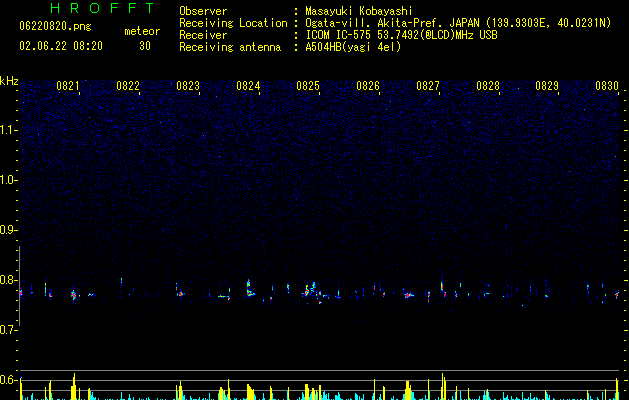Click receiver value ICOM IC-575 53.7492 MHz USB
The width and height of the screenshot is (629, 400).
(x=401, y=35)
